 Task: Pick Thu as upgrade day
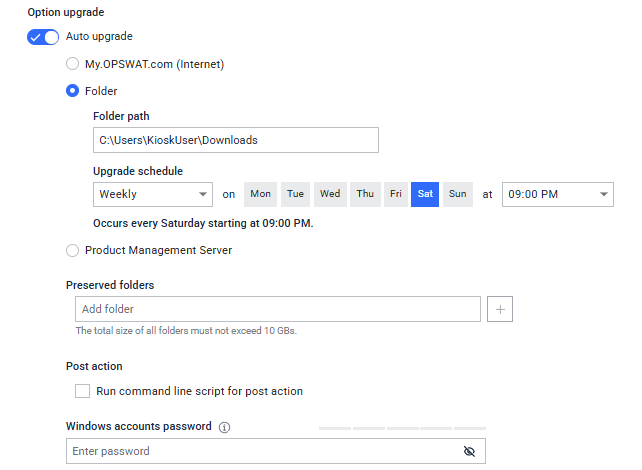coord(365,194)
